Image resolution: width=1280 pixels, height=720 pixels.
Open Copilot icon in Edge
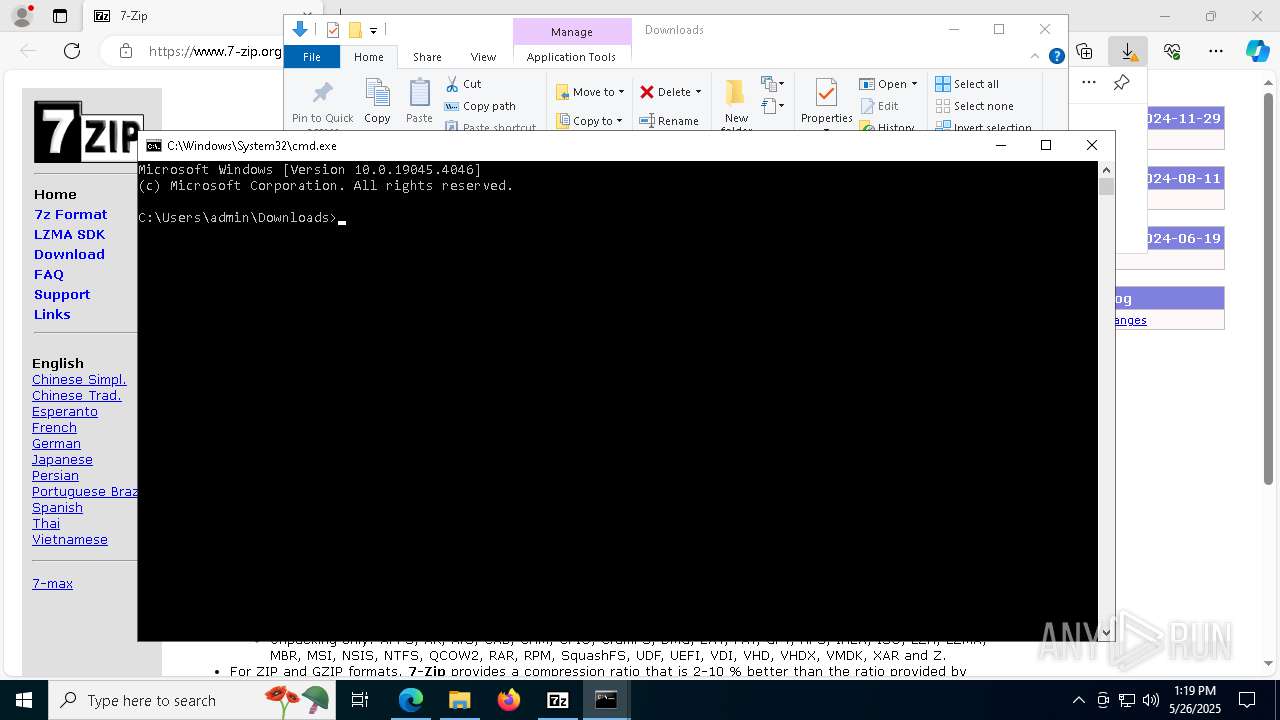pyautogui.click(x=1257, y=51)
